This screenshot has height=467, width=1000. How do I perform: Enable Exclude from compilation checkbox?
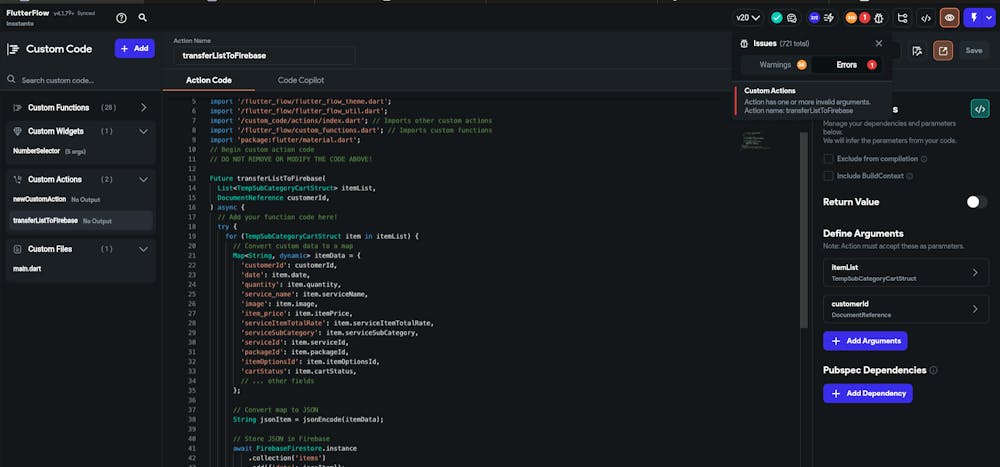[x=828, y=159]
